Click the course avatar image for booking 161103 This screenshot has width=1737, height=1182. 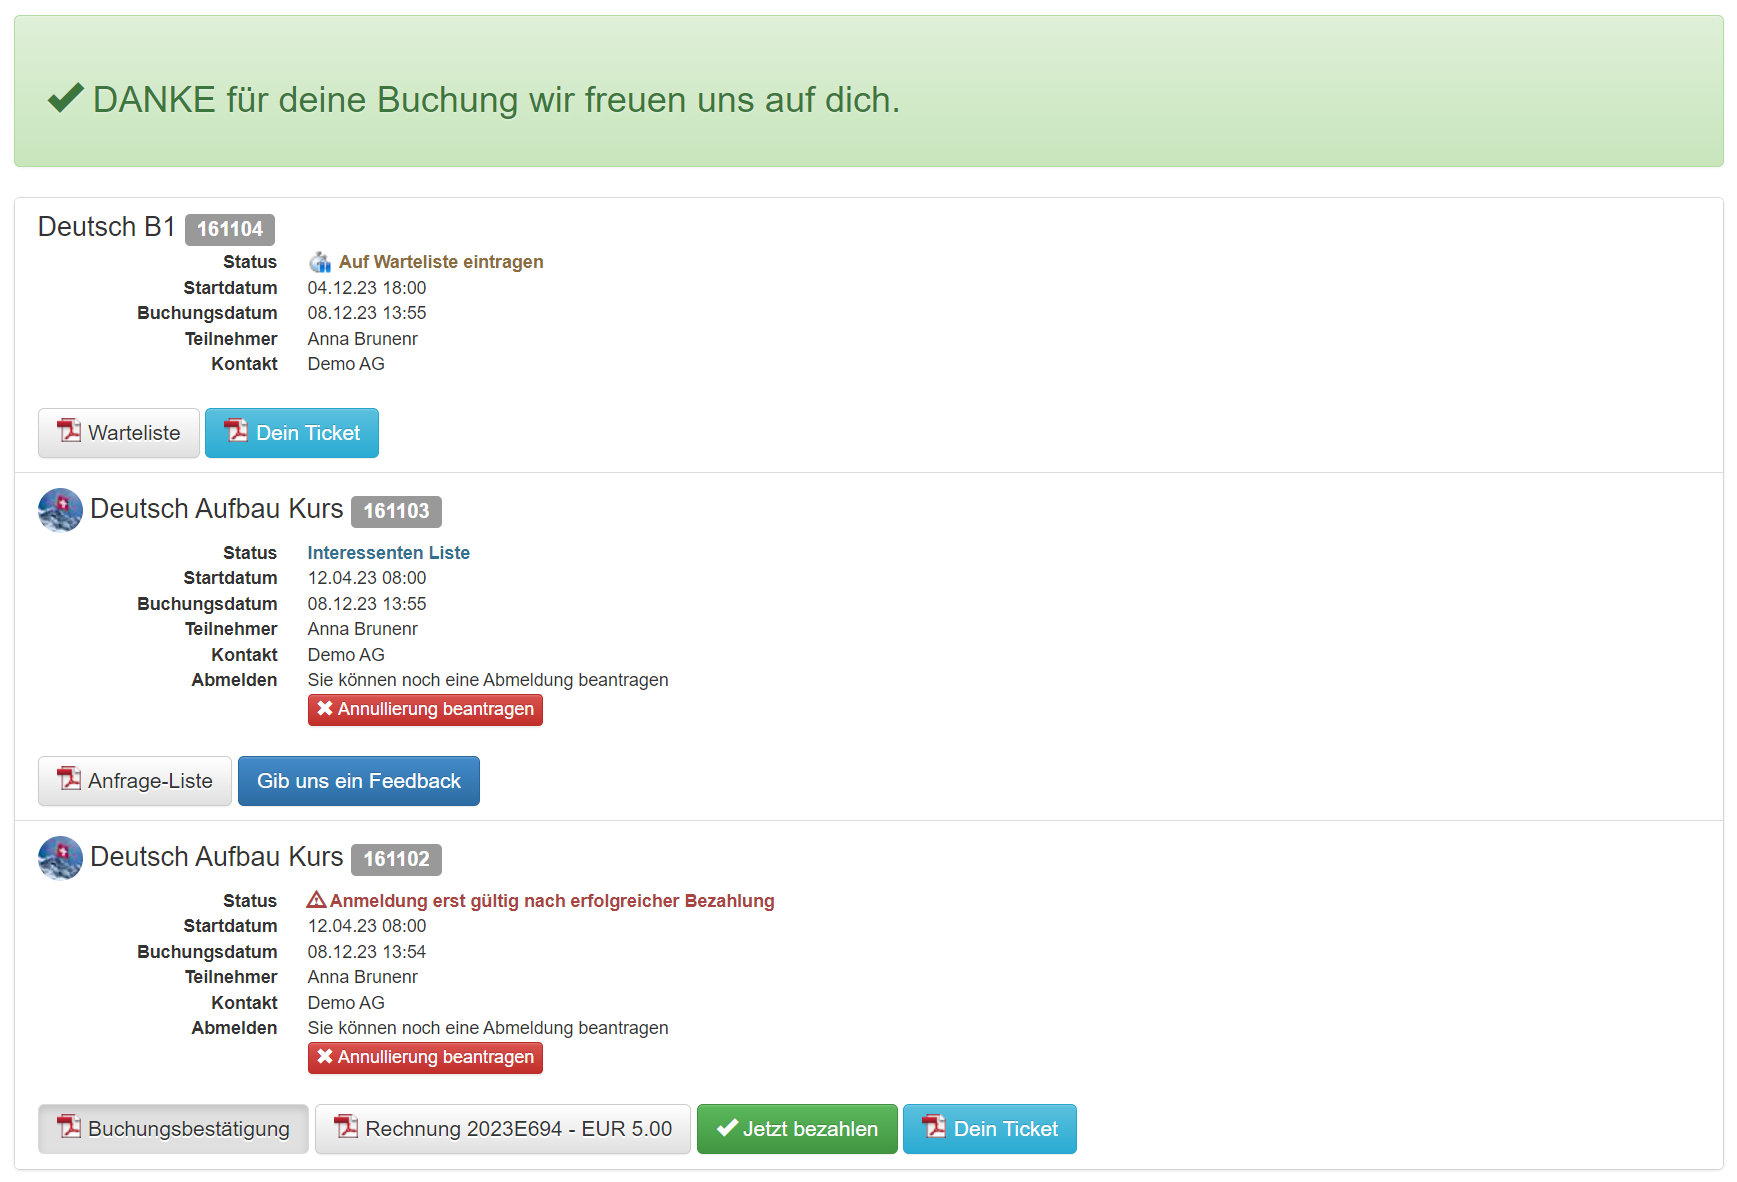(60, 510)
